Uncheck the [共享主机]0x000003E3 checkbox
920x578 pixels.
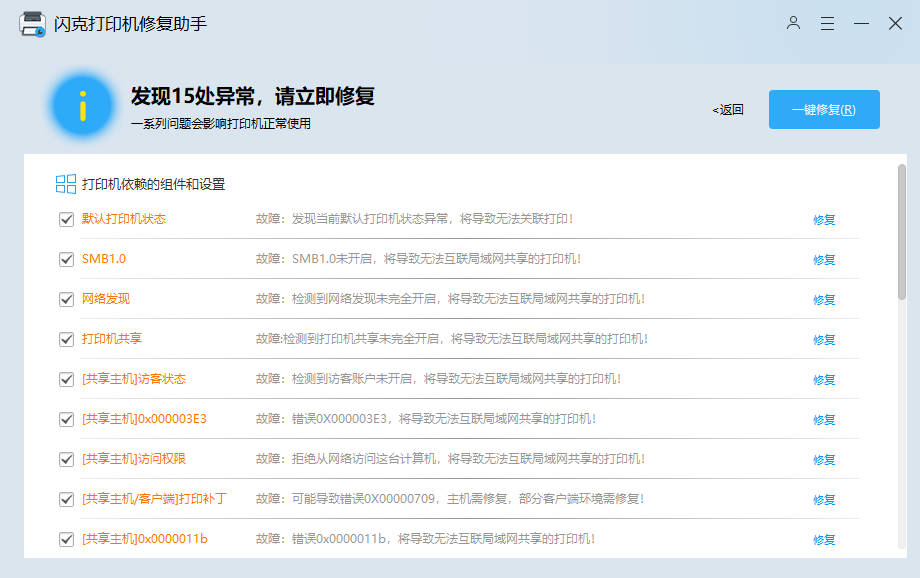point(67,419)
